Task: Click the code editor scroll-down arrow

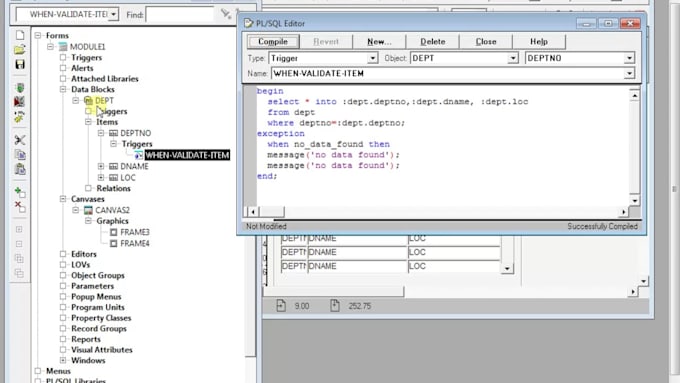Action: (634, 200)
